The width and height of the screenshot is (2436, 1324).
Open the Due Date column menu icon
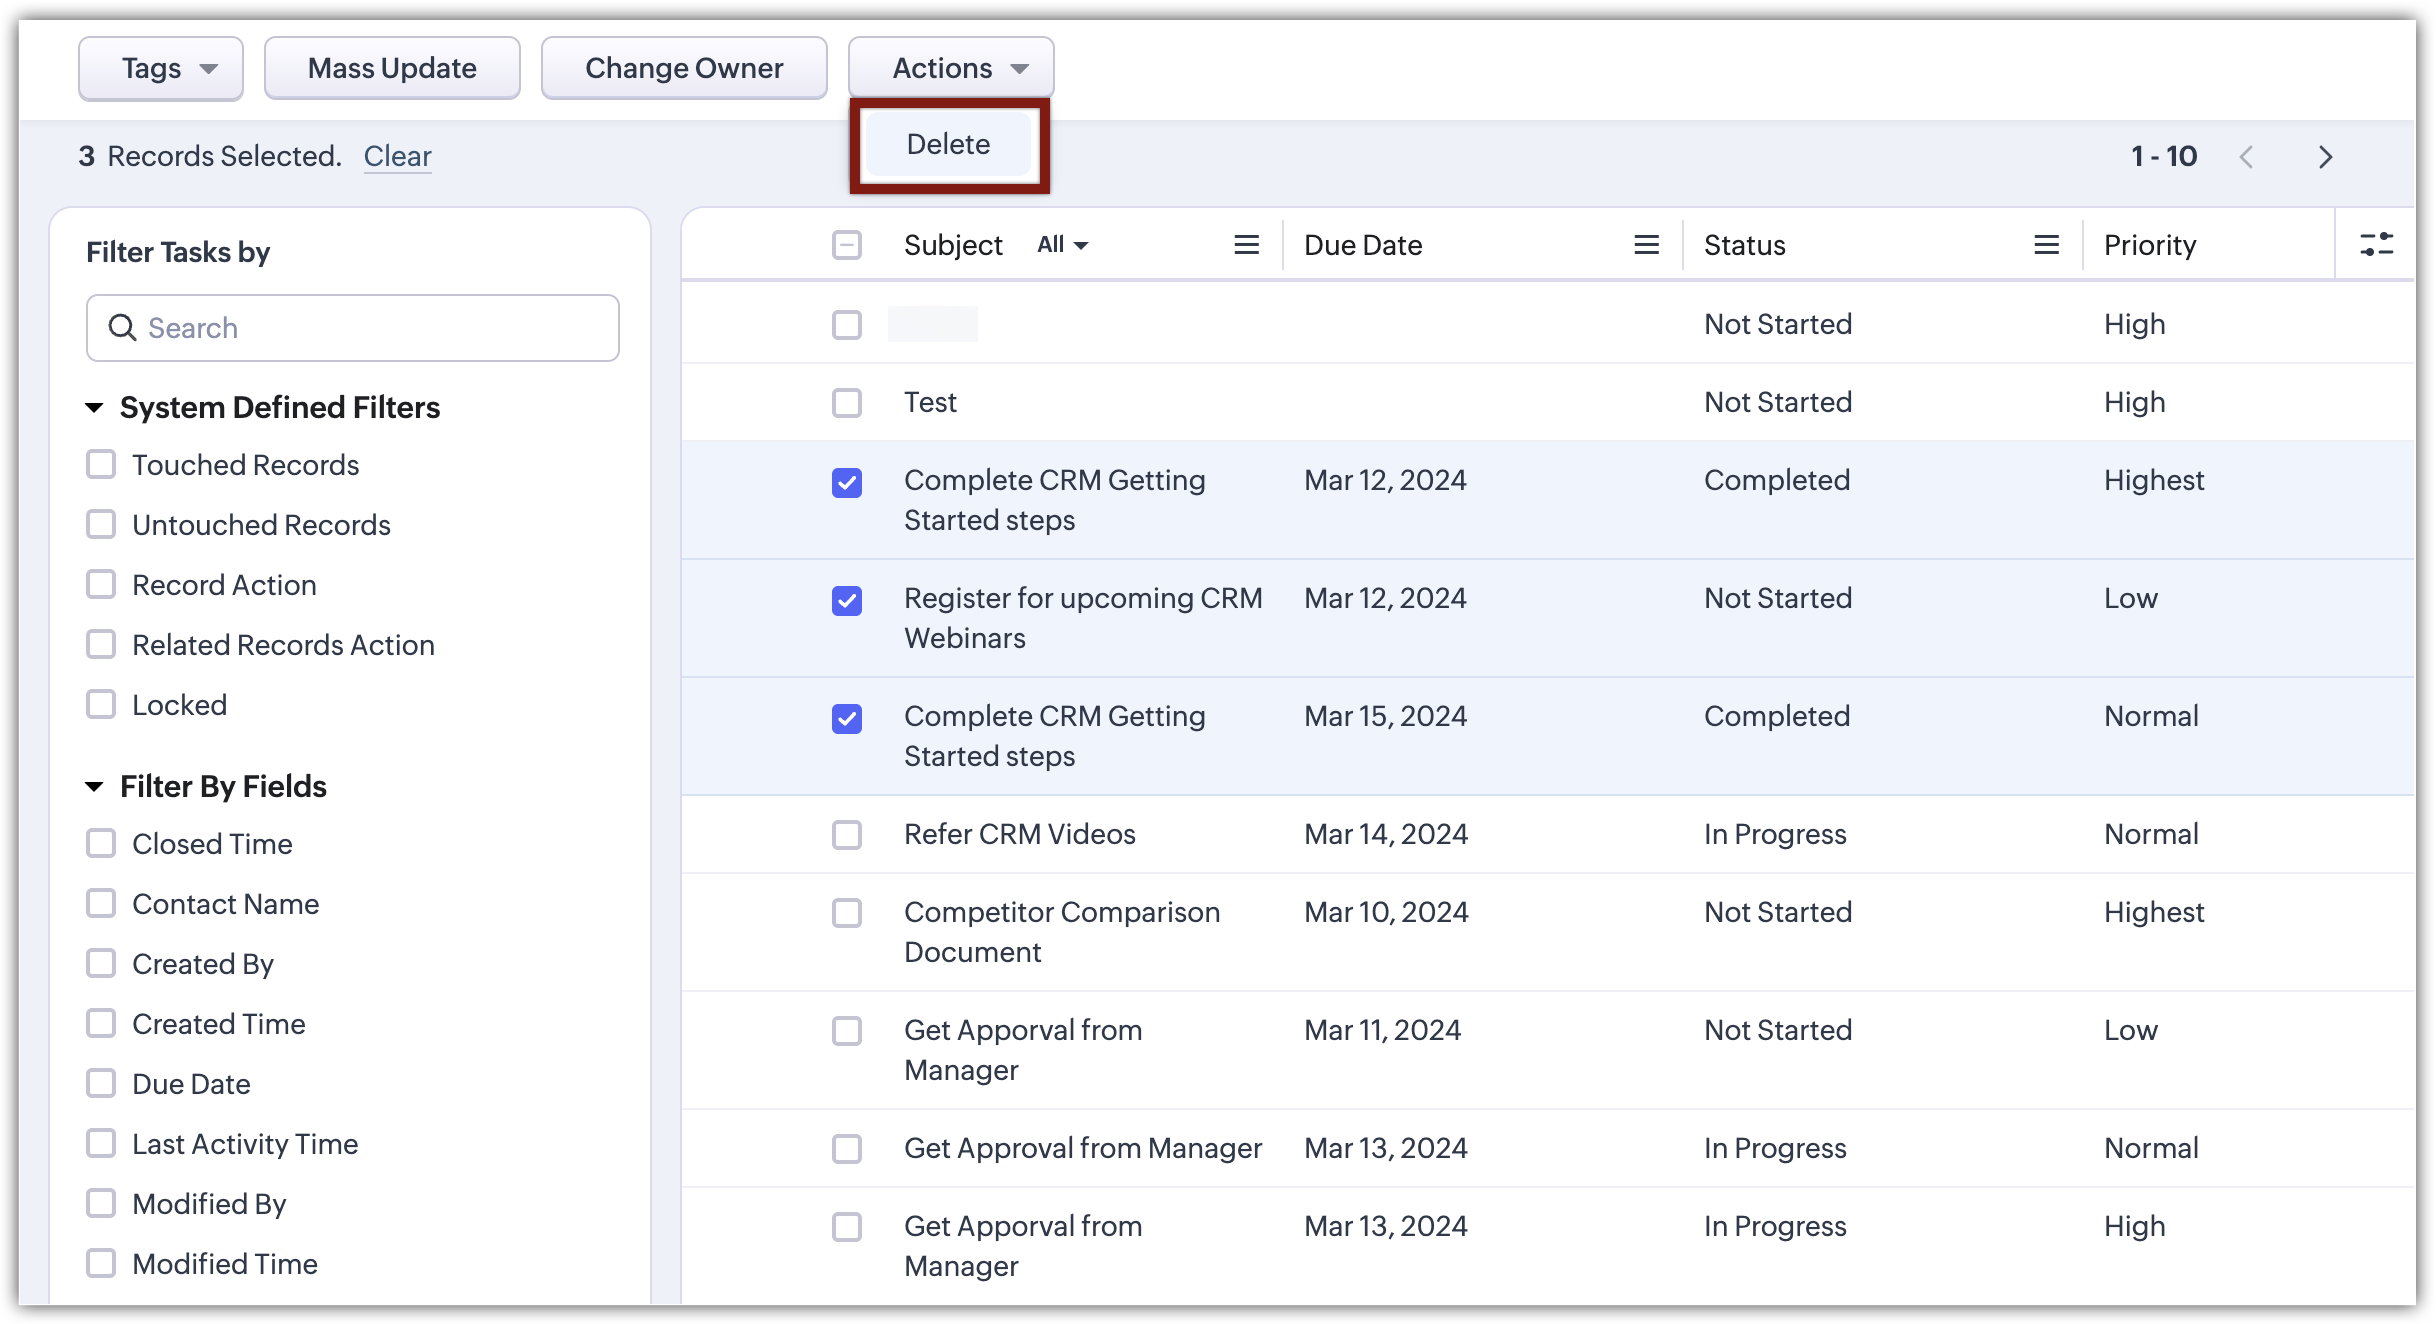pyautogui.click(x=1646, y=245)
